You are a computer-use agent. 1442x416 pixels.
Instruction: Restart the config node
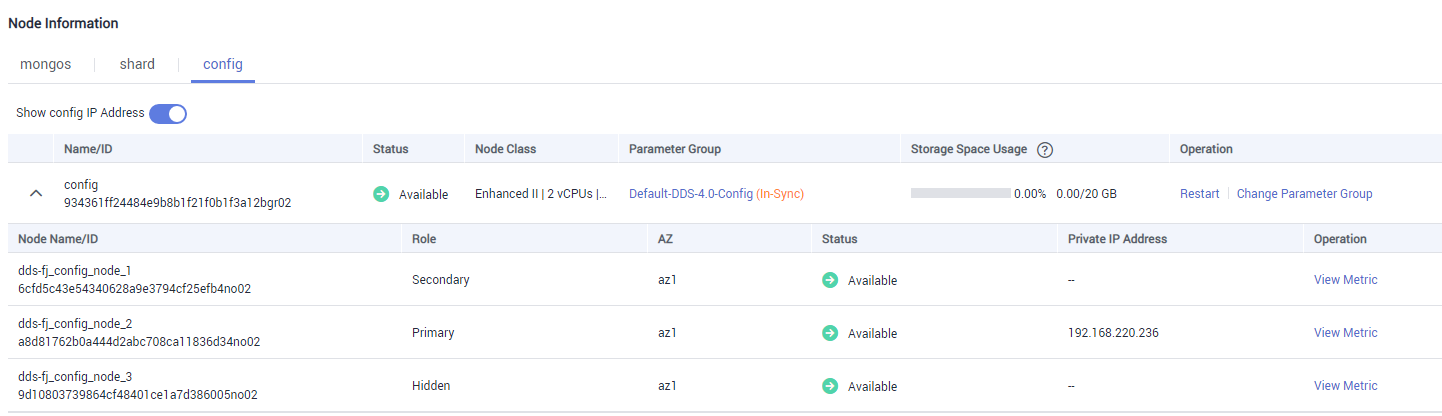click(1200, 194)
